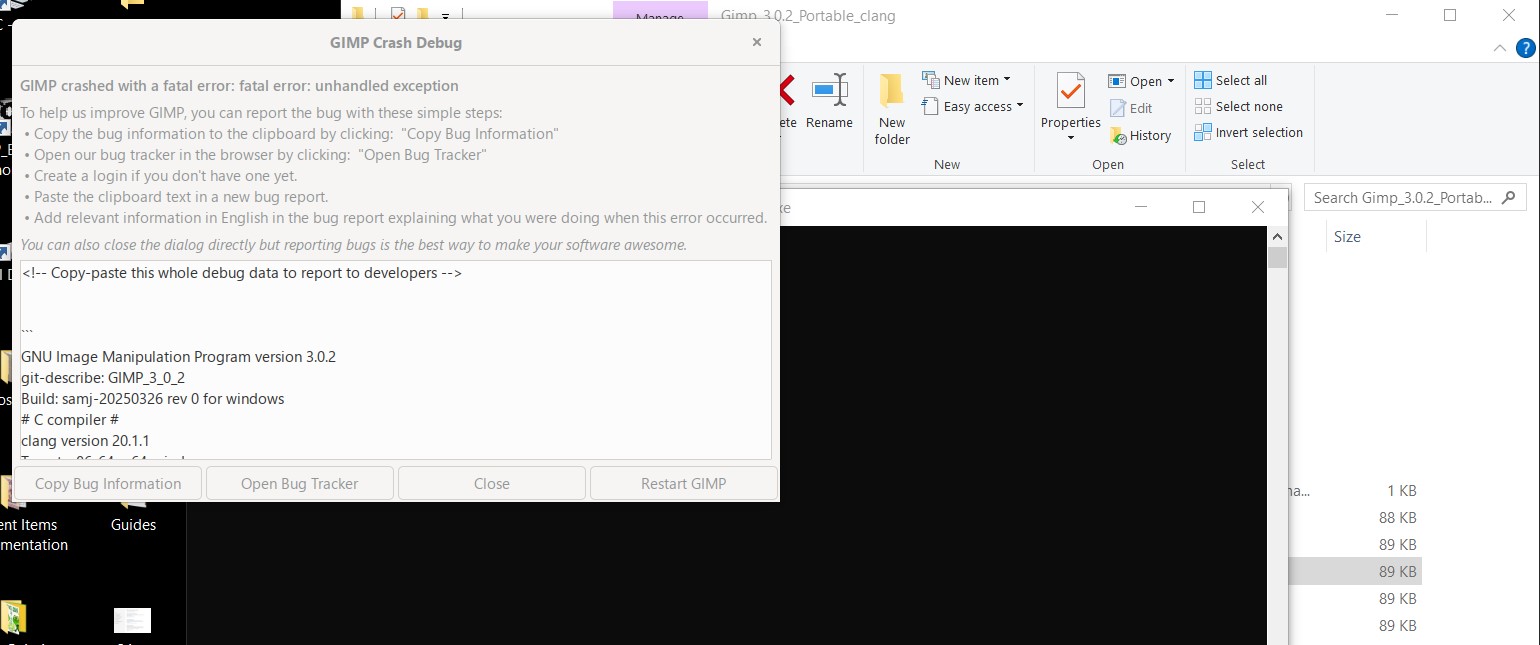
Task: Click Explorer title Gimp_3.0.2_Portable_clang
Action: (808, 16)
